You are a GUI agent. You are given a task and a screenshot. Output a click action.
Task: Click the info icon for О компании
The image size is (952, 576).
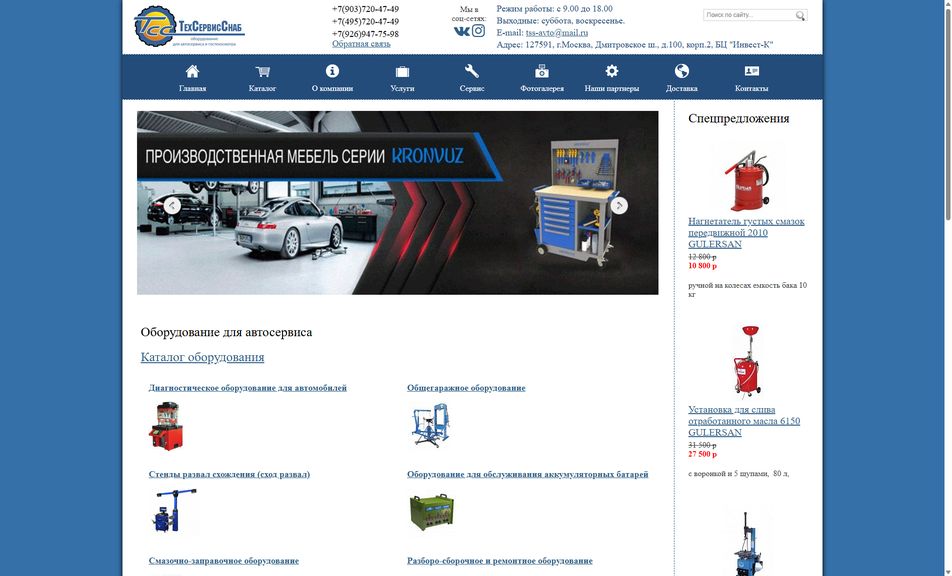(332, 71)
